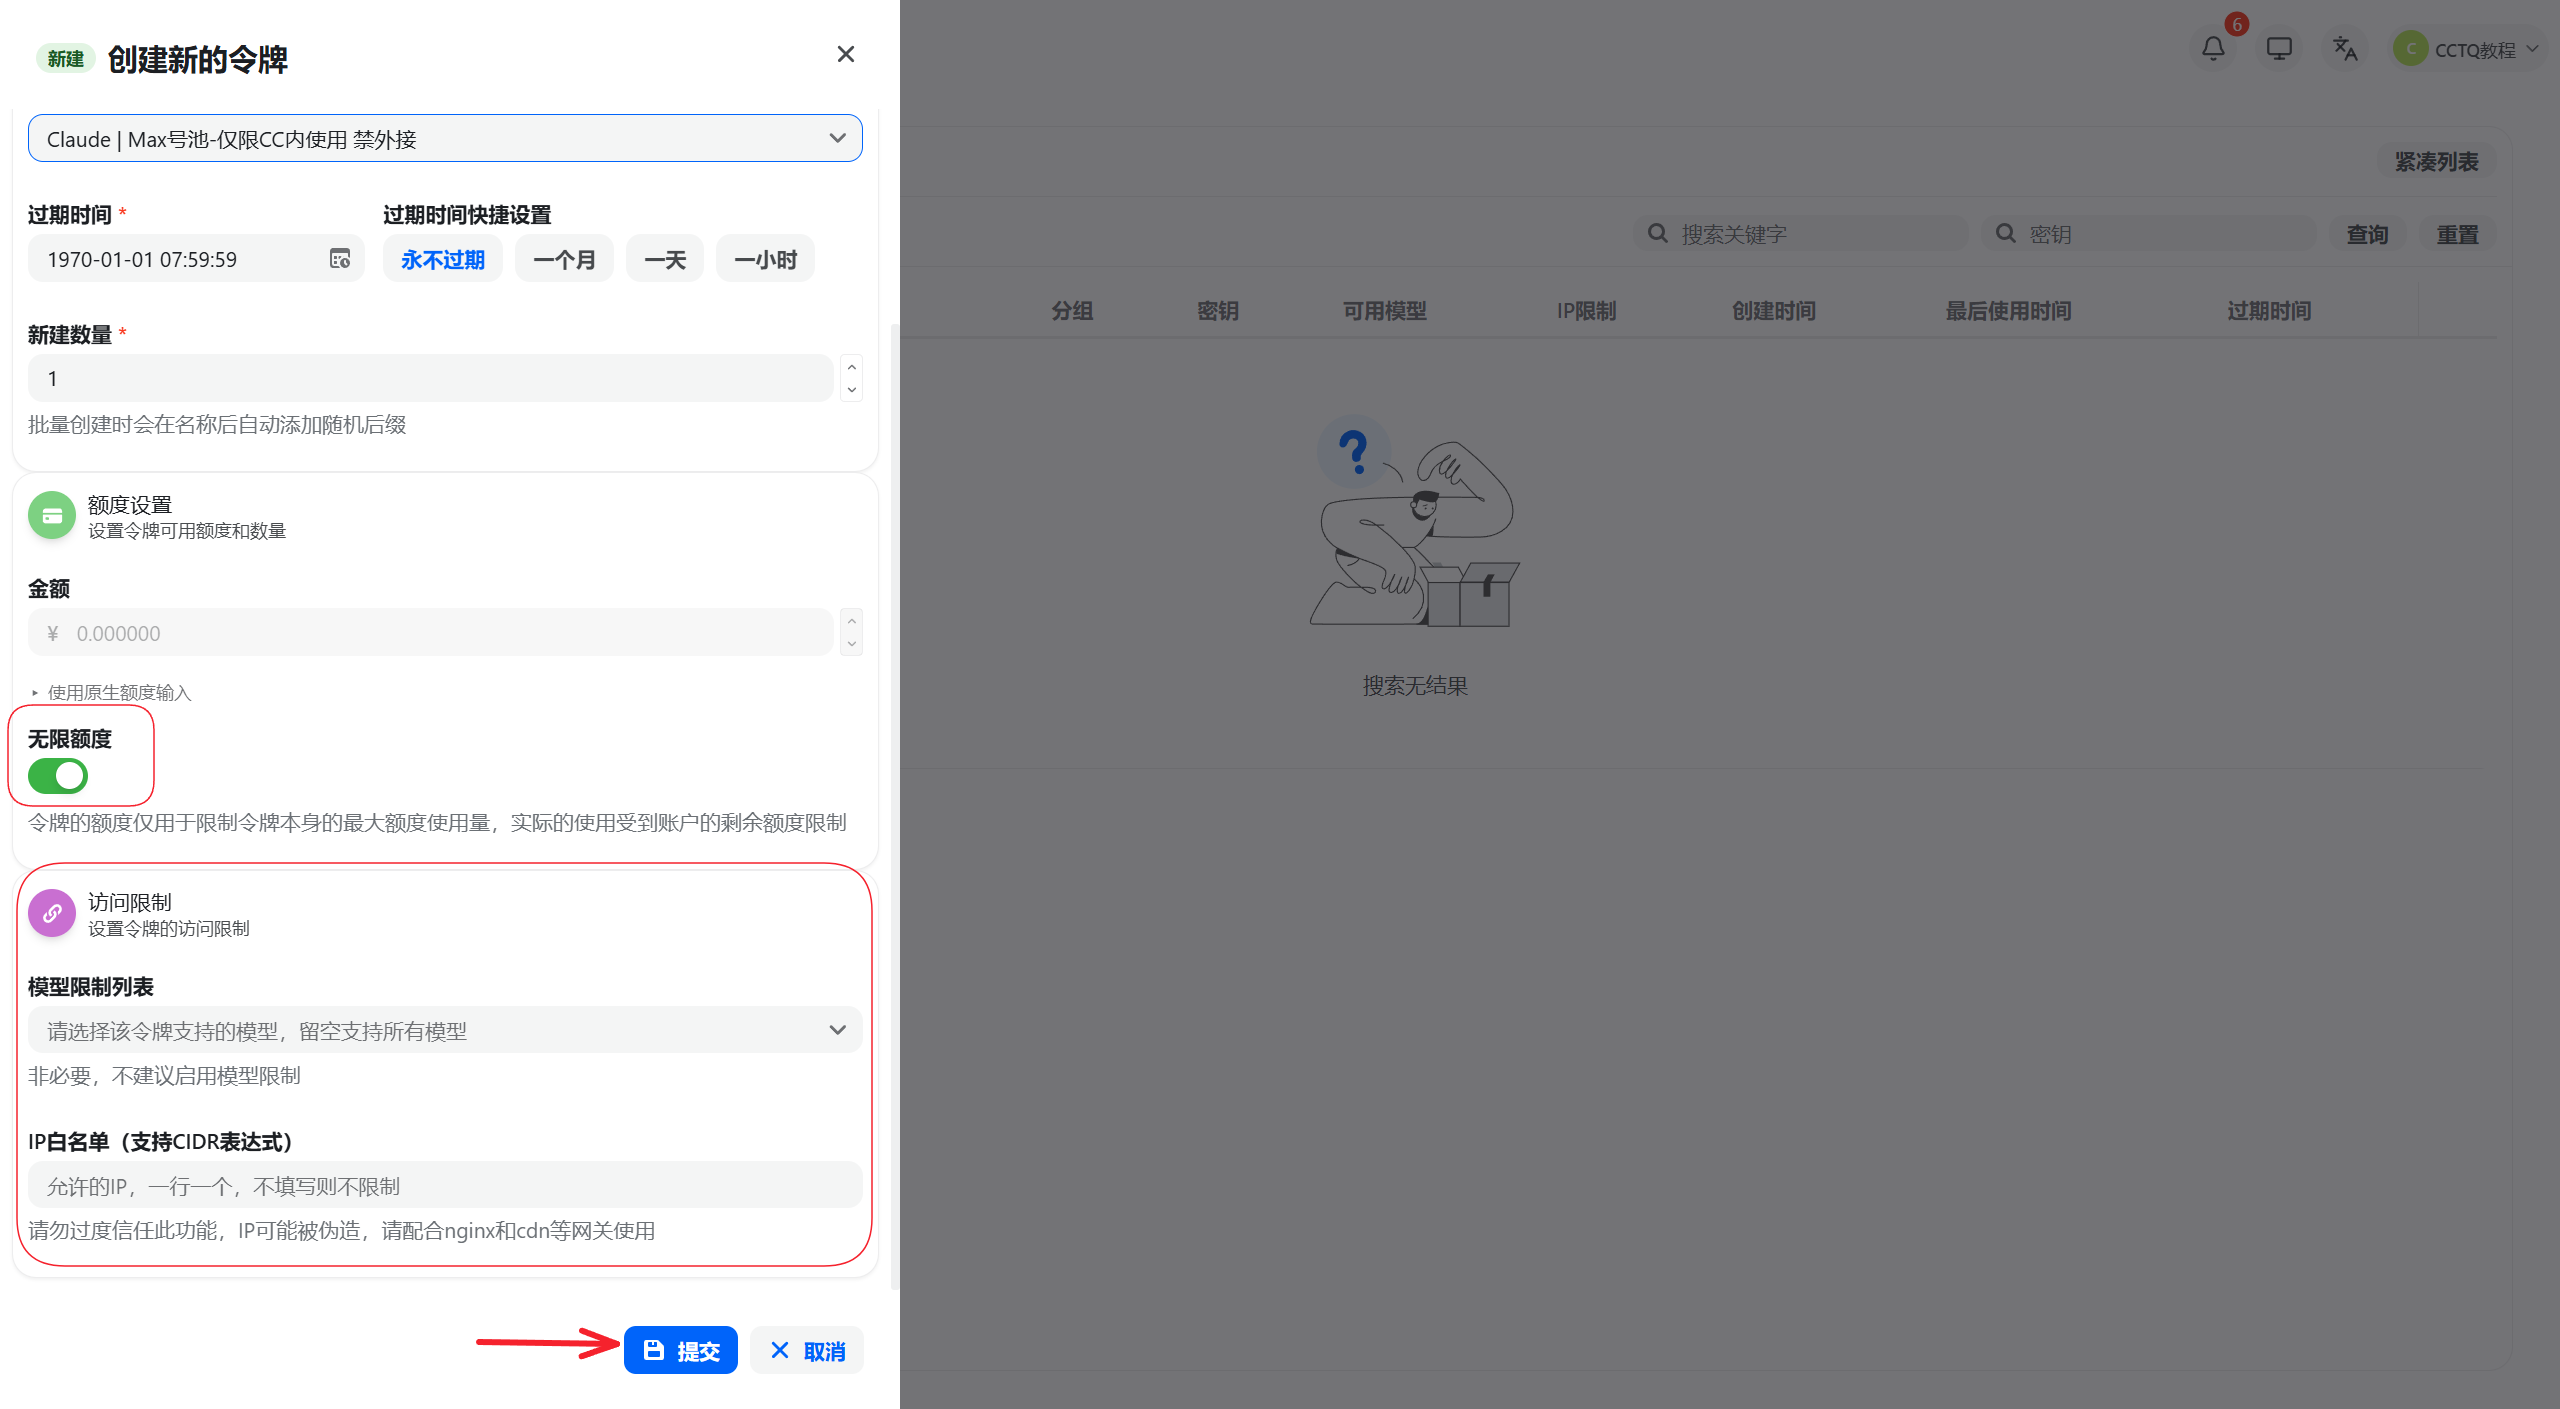The image size is (2560, 1409).
Task: Click the 取消 cancel button
Action: (x=807, y=1351)
